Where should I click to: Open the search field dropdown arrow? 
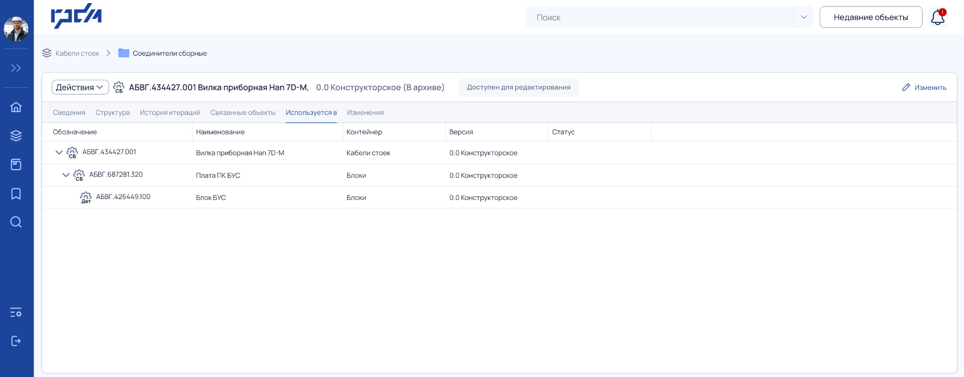(x=803, y=18)
